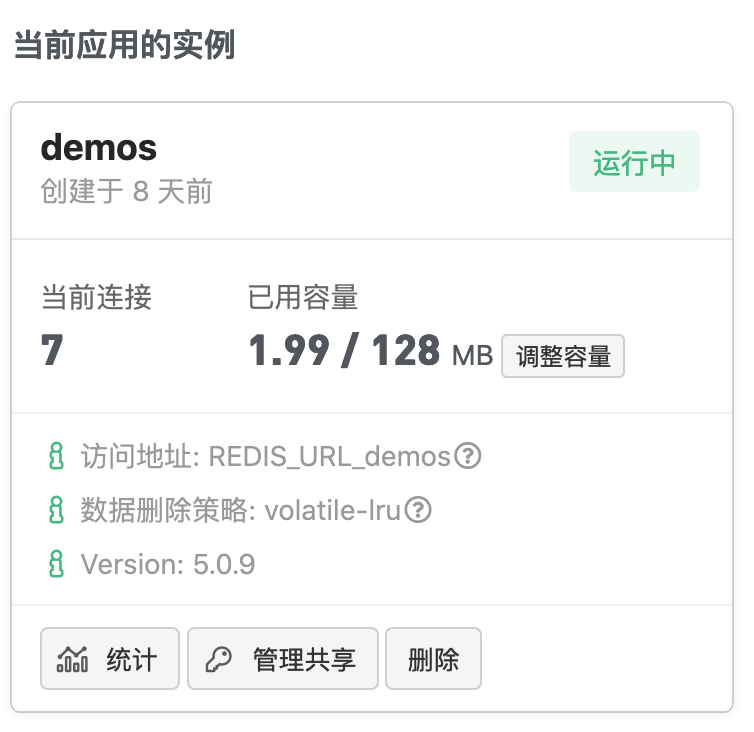Viewport: 754px width, 732px height.
Task: Click the 创建于 8 天前 timestamp
Action: click(126, 191)
